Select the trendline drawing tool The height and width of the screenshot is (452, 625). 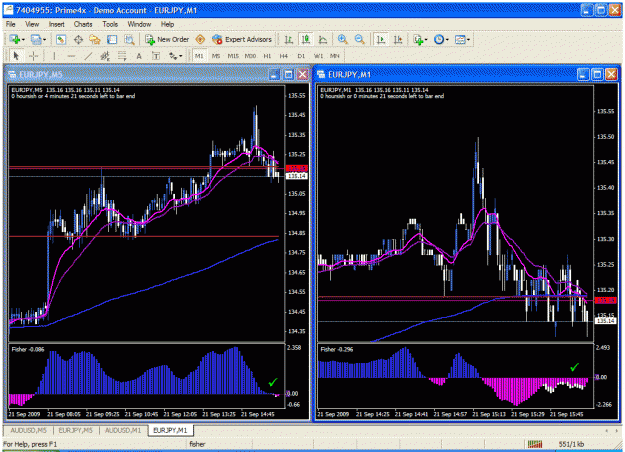pos(88,56)
